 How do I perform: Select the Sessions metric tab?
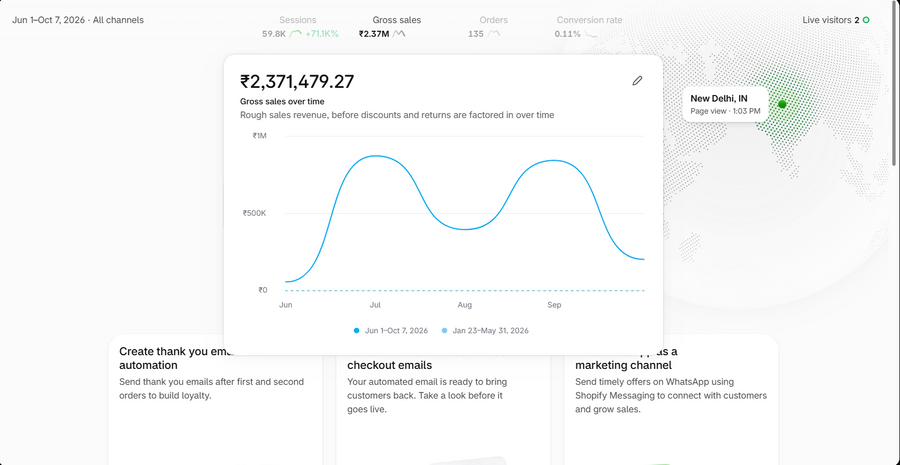(x=300, y=26)
